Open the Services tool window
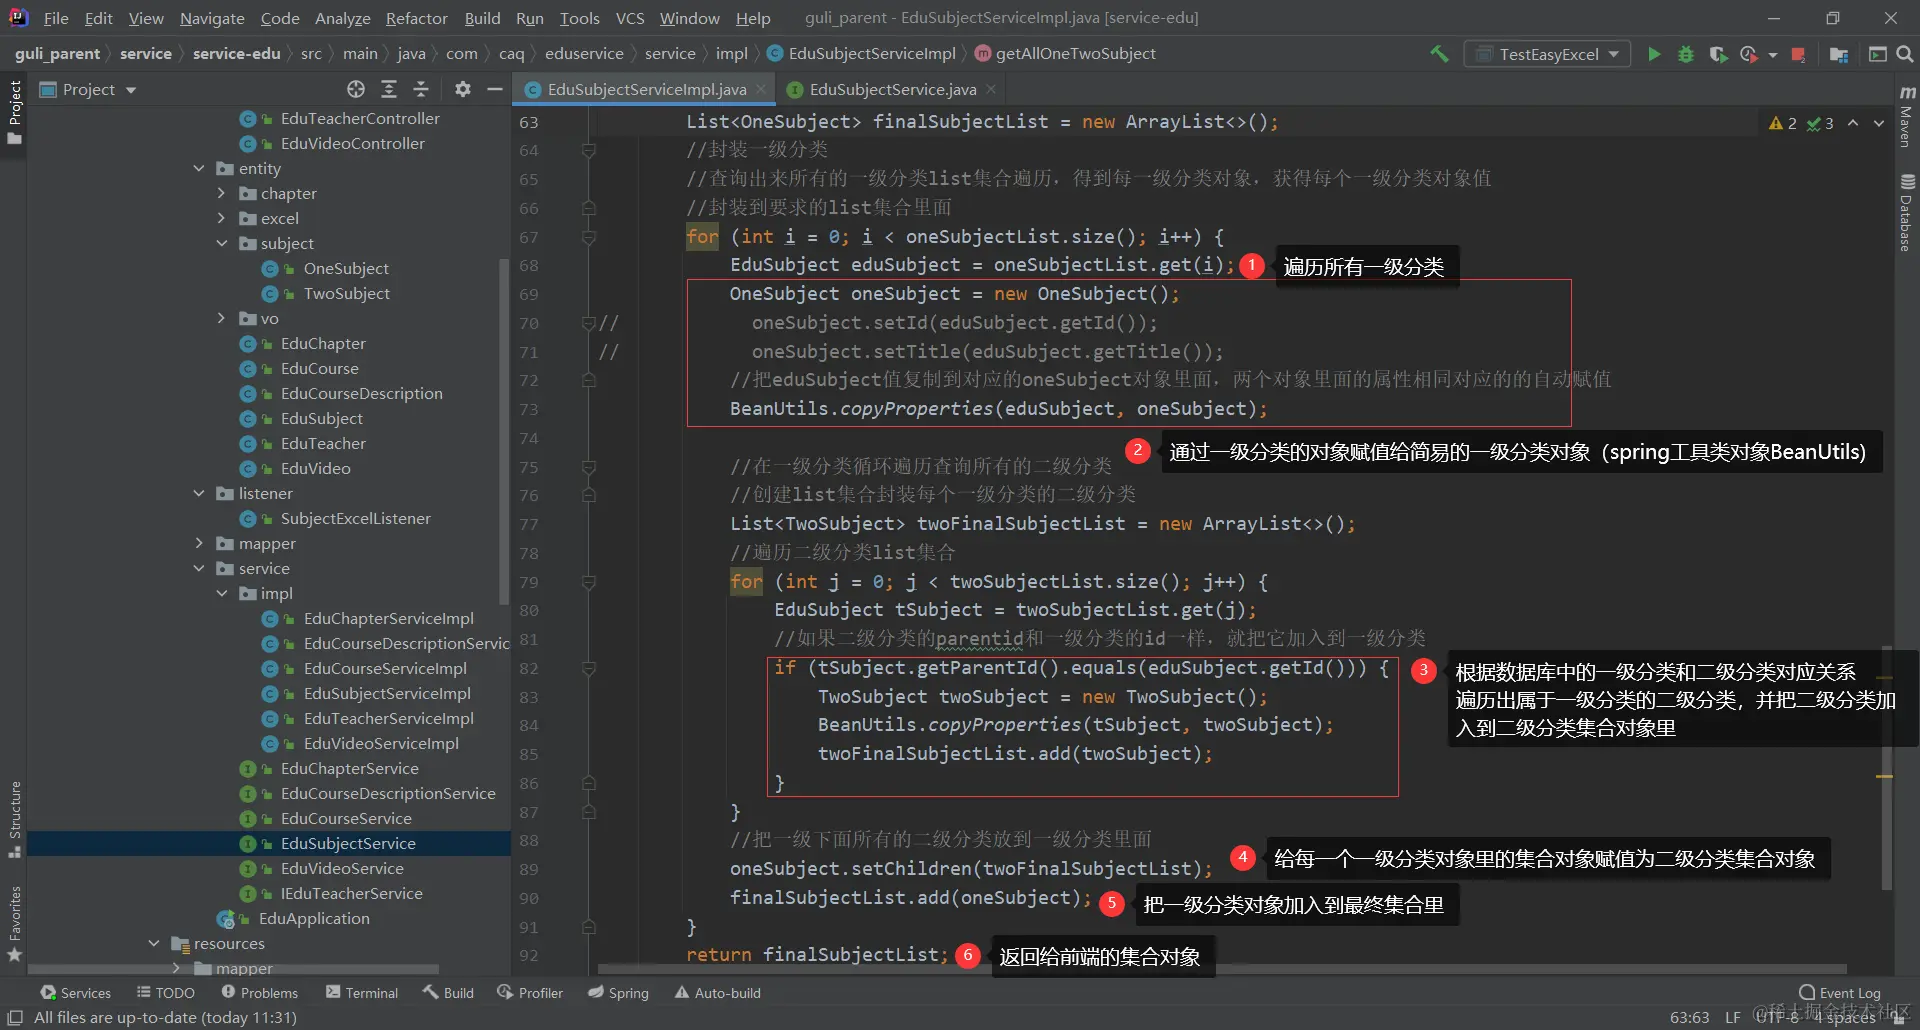This screenshot has width=1920, height=1030. coord(76,993)
